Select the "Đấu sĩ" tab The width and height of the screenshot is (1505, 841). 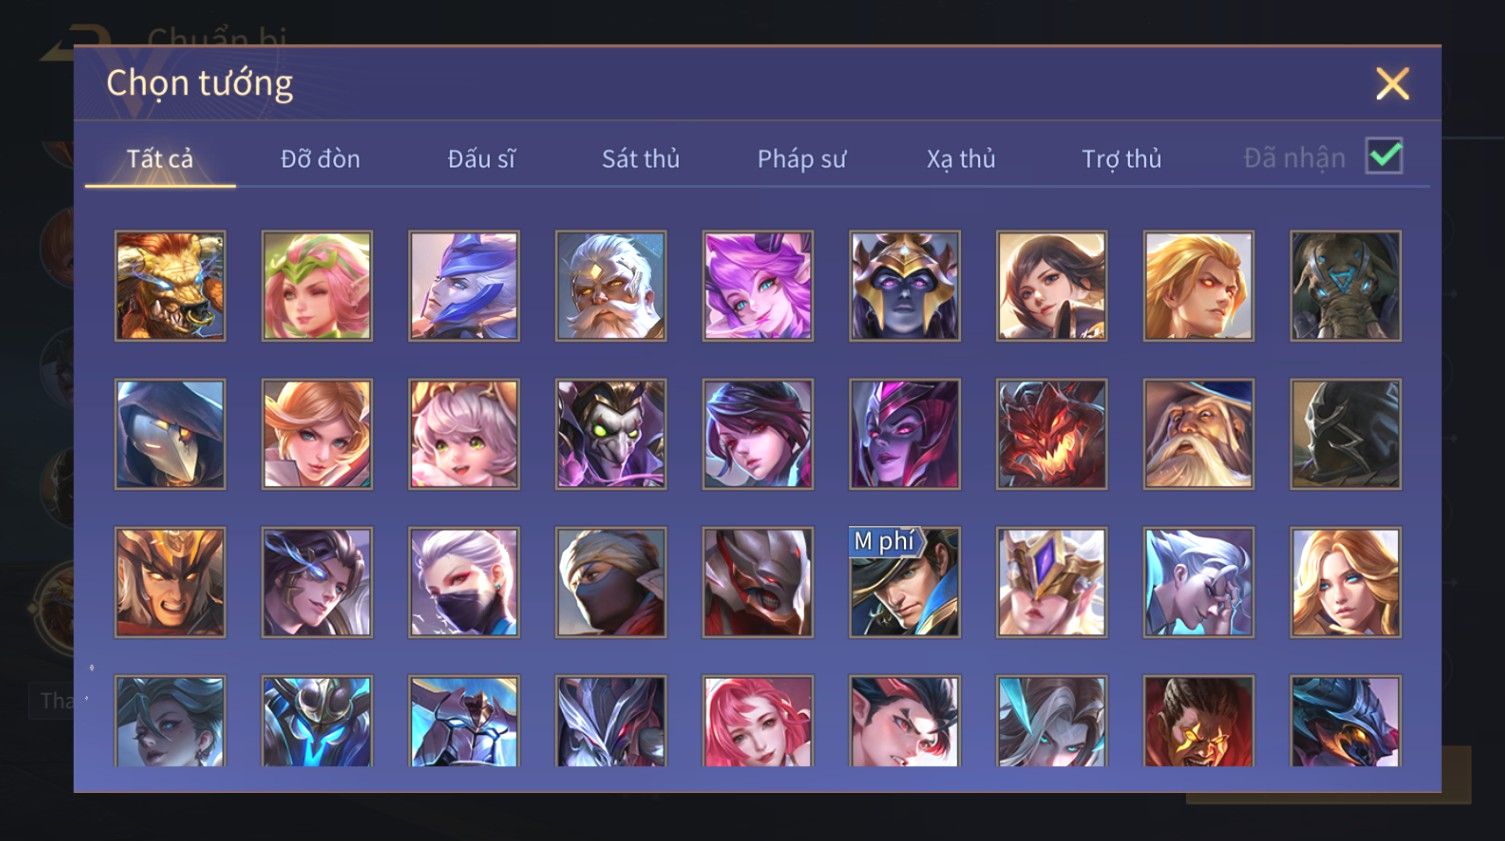(x=481, y=158)
